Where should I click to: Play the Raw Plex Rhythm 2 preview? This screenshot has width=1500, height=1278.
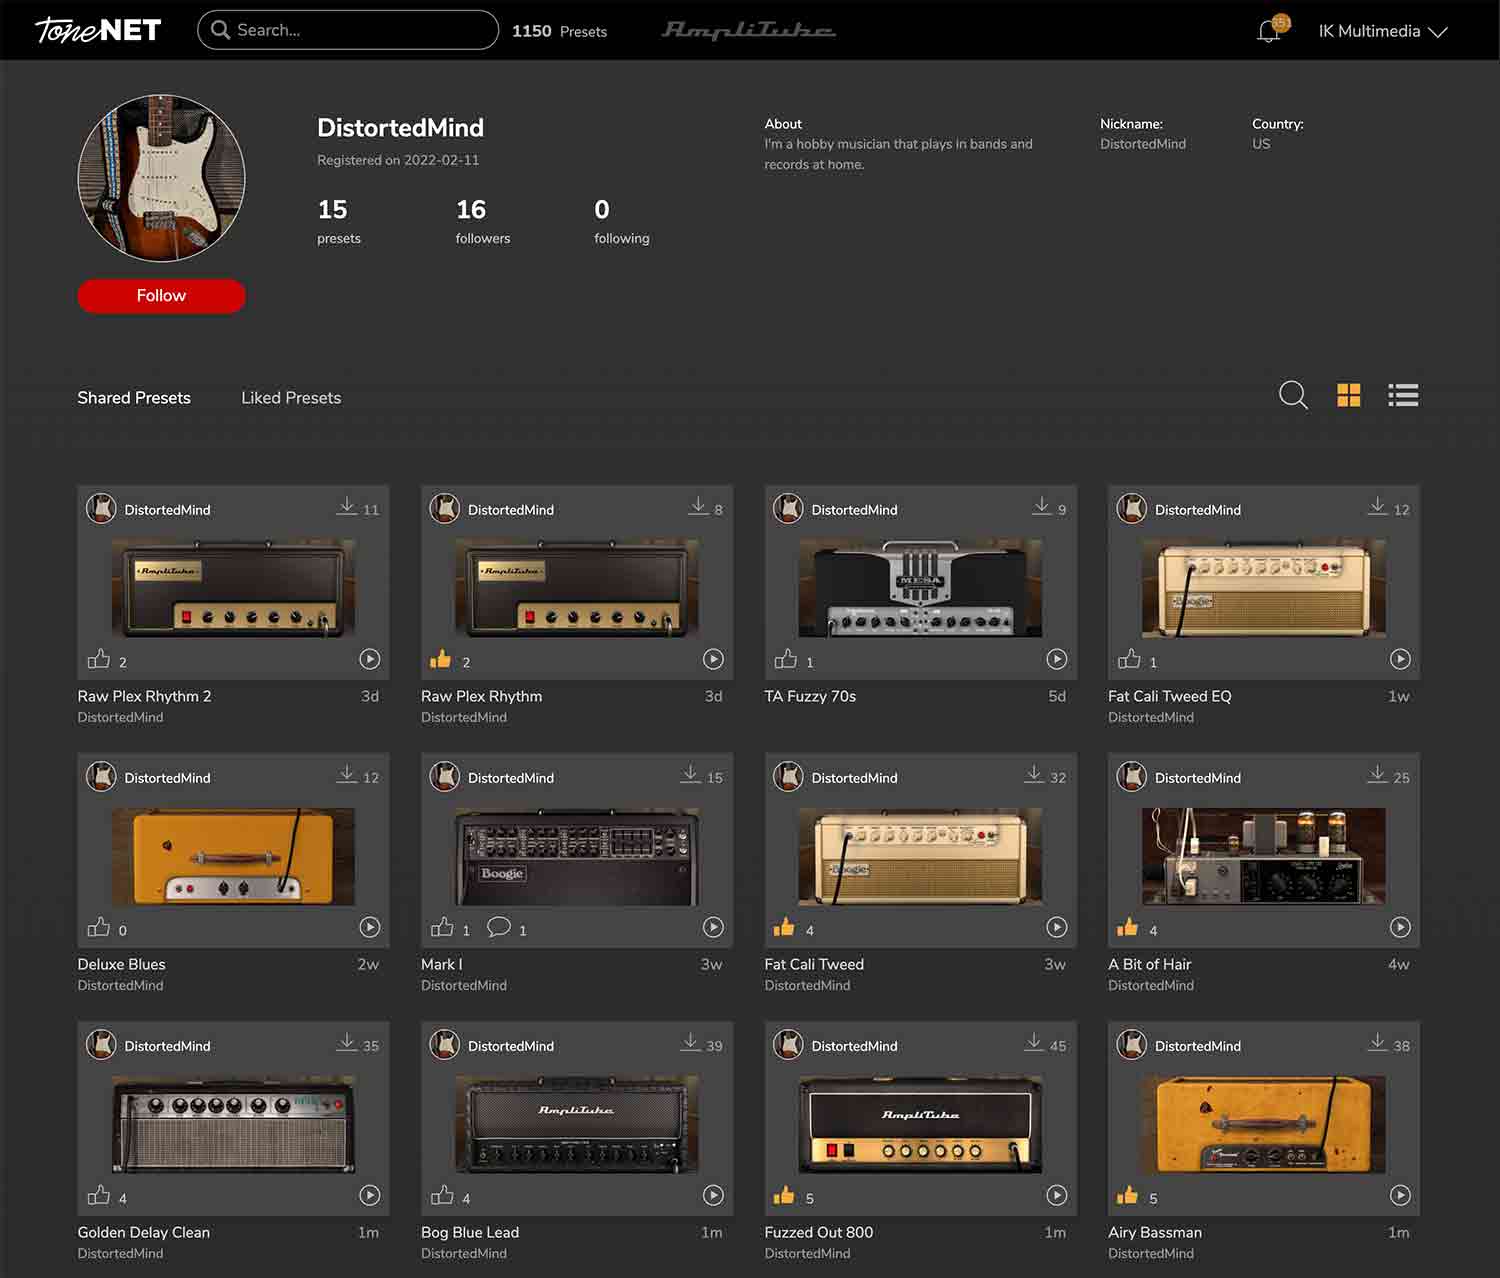point(370,659)
